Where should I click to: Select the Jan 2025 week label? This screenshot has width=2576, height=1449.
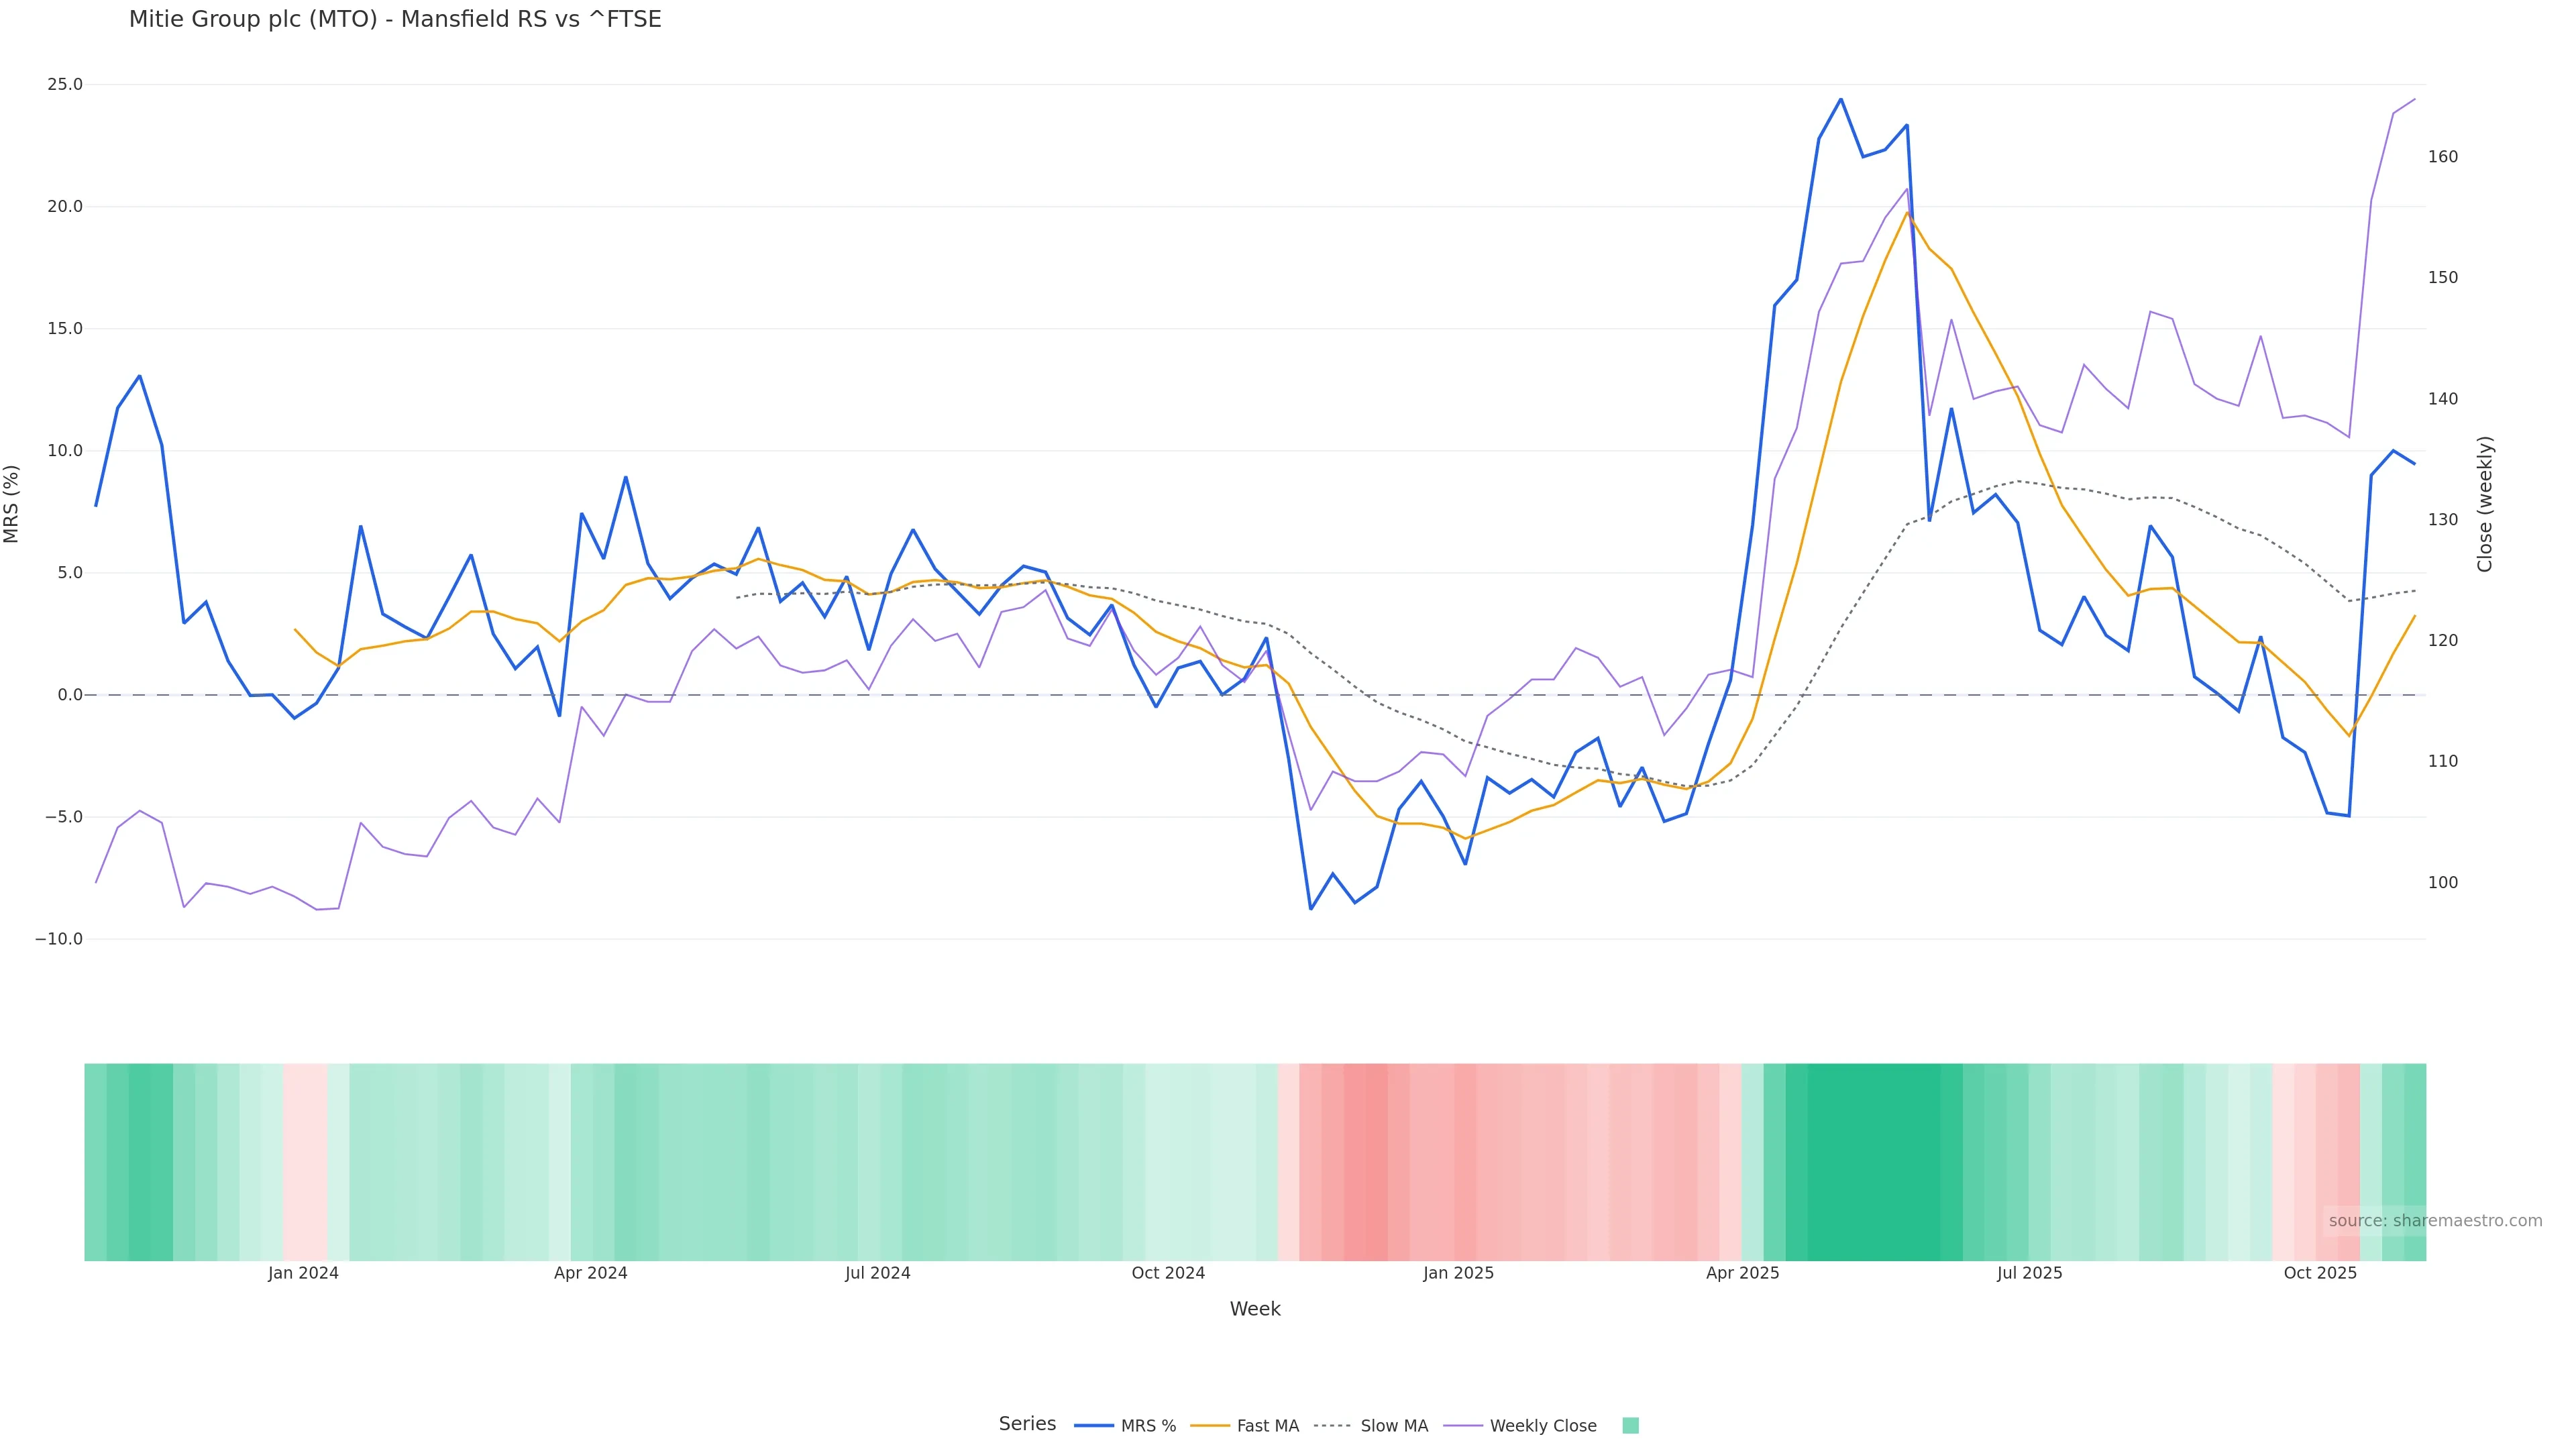point(1458,1273)
